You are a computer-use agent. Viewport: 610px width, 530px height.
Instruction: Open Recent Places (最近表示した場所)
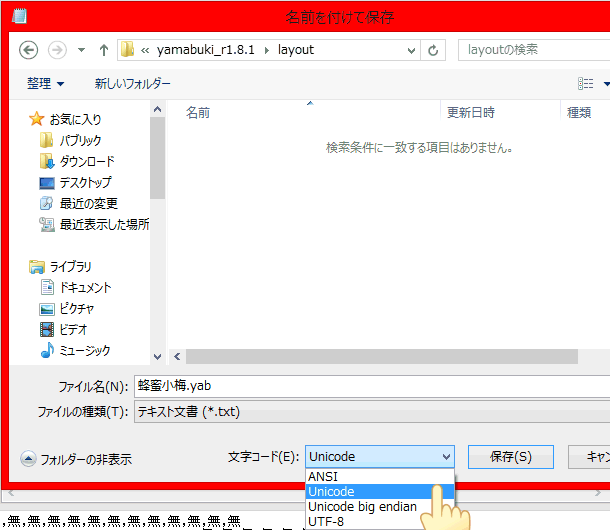pos(104,224)
